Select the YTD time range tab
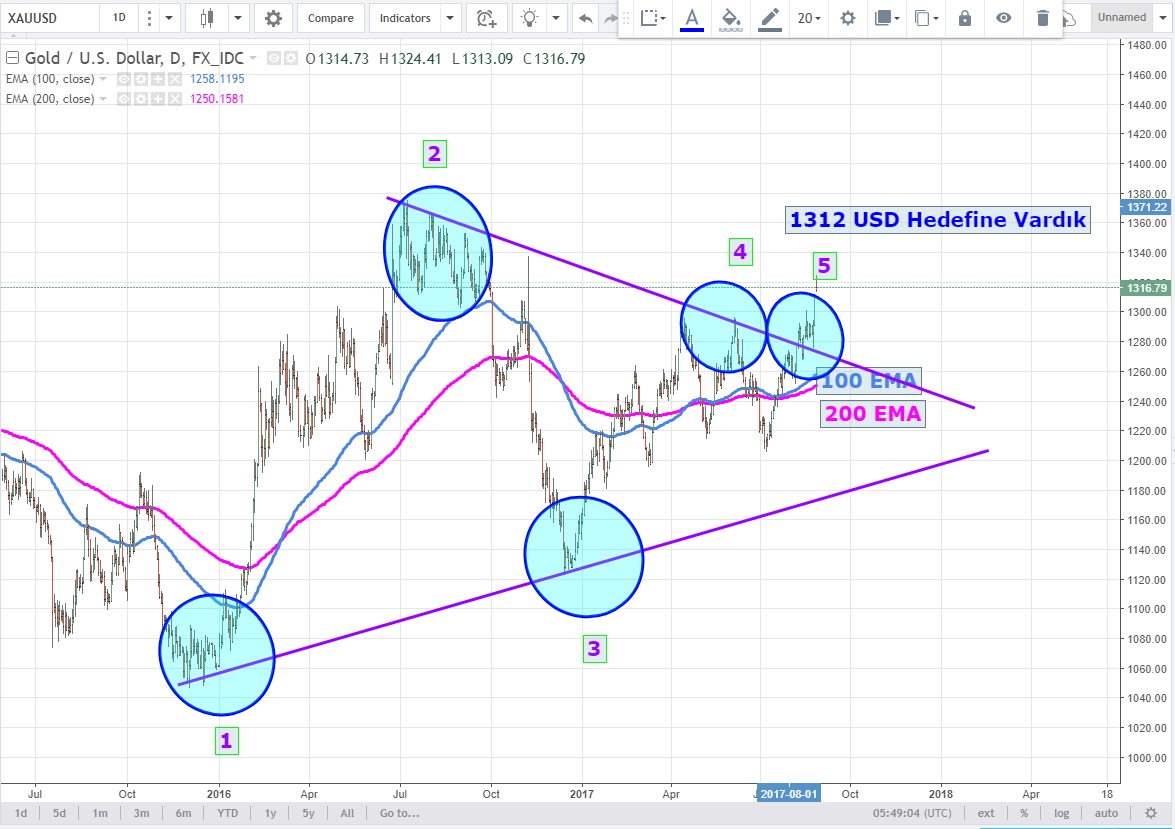1175x829 pixels. tap(228, 813)
